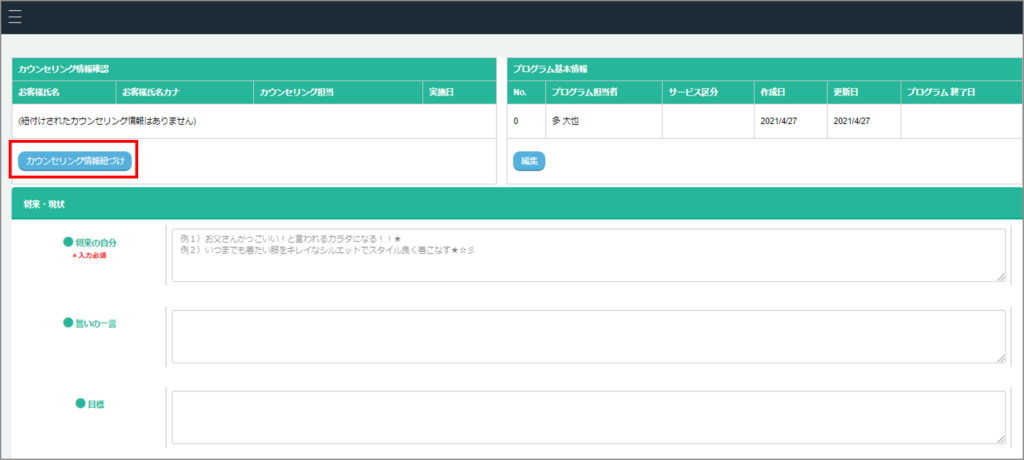Click the resize corner of 目標 textarea

click(x=999, y=437)
